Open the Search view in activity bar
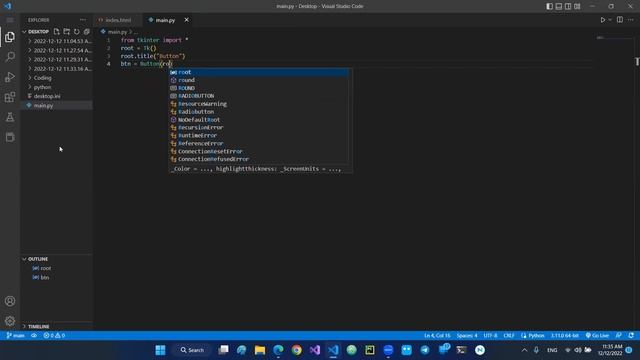This screenshot has height=360, width=640. 10,57
